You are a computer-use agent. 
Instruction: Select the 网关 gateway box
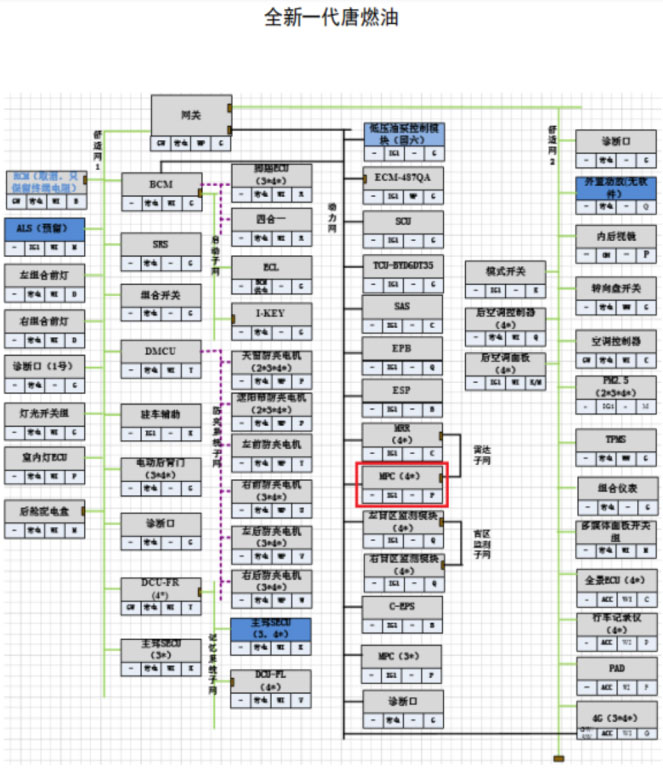191,123
